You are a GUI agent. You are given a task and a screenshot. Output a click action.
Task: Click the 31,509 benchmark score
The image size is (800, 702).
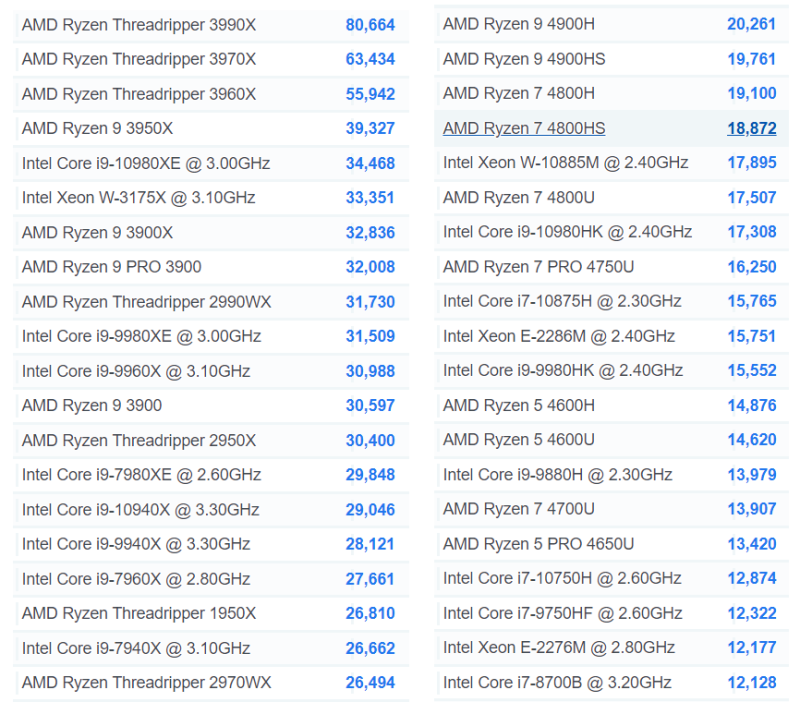point(370,337)
